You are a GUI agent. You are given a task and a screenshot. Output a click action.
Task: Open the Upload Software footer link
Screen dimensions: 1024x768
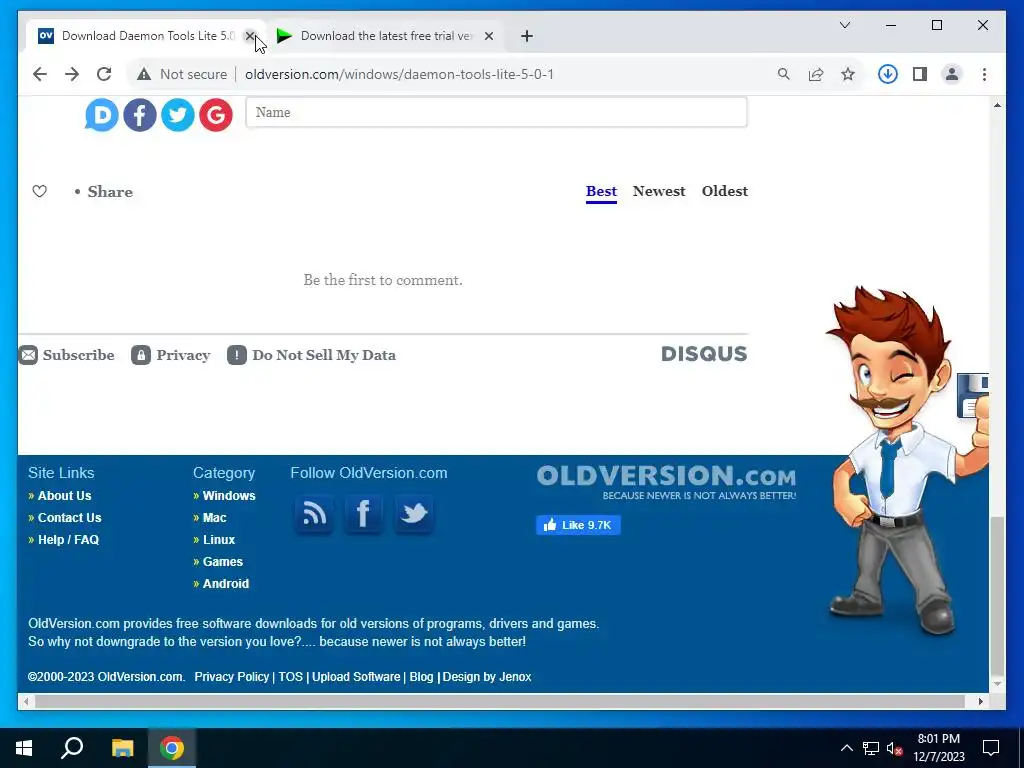coord(356,677)
